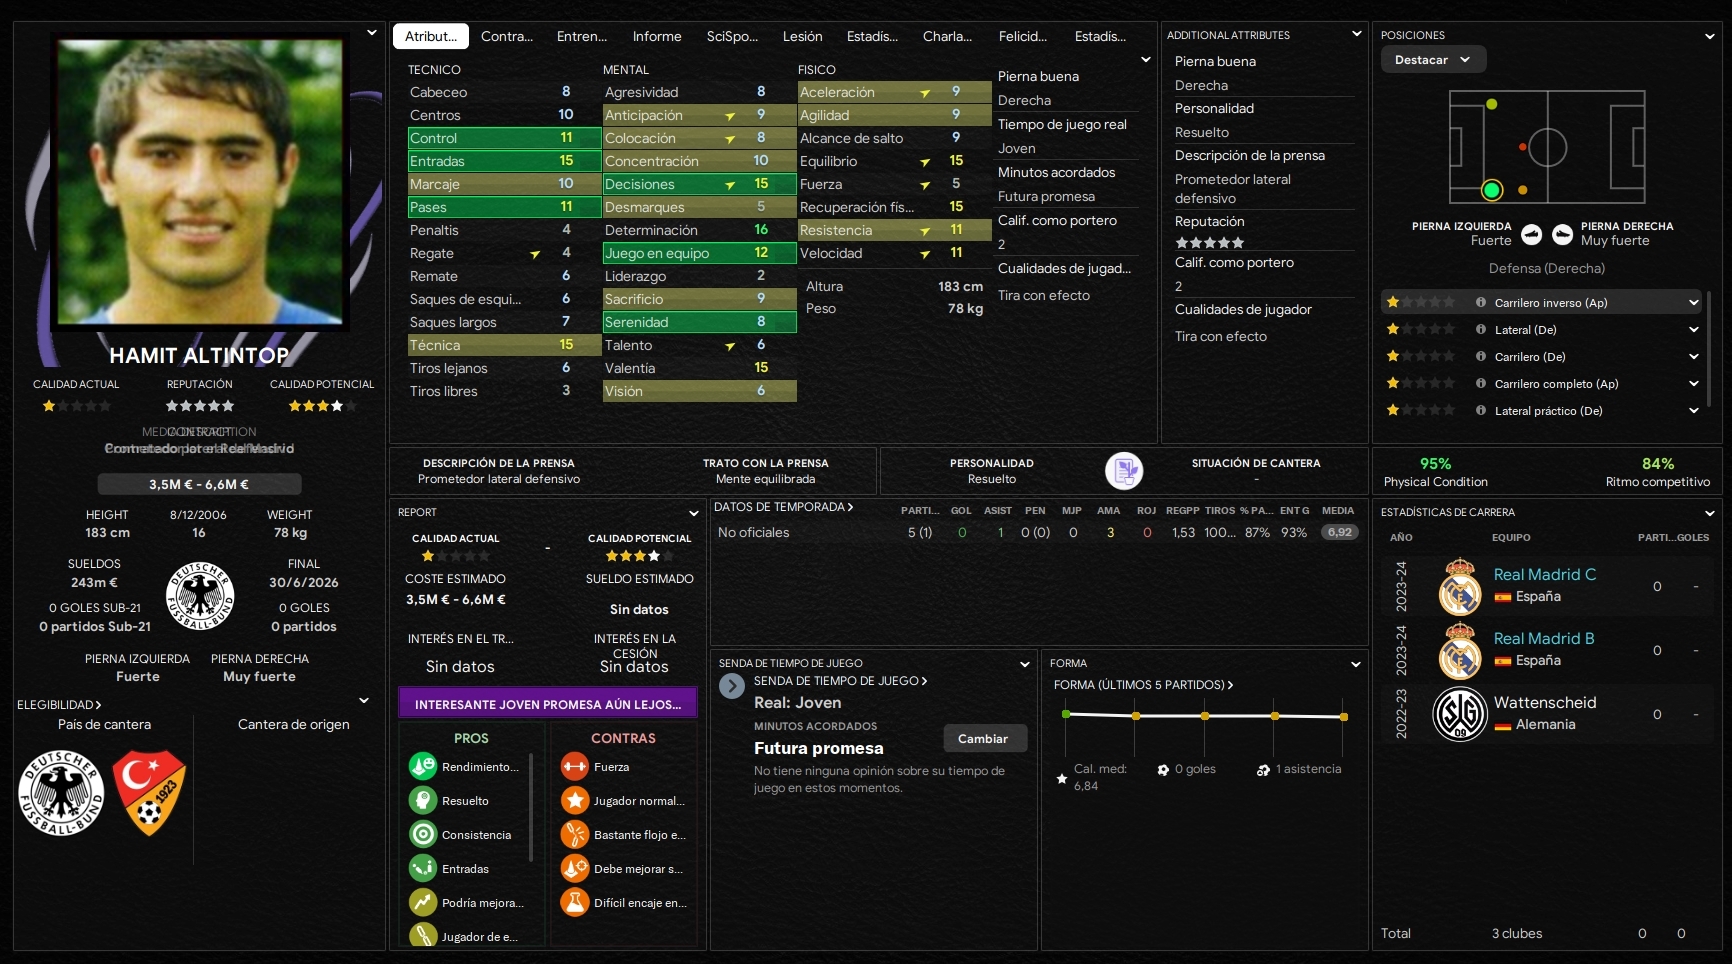Viewport: 1732px width, 964px height.
Task: Expand the Lateral (De) role row
Action: point(1693,330)
